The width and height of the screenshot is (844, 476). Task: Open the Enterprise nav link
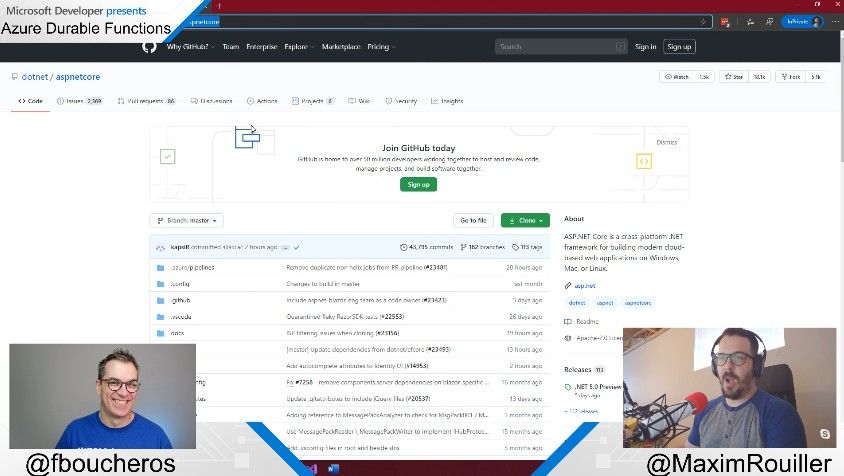[x=262, y=47]
